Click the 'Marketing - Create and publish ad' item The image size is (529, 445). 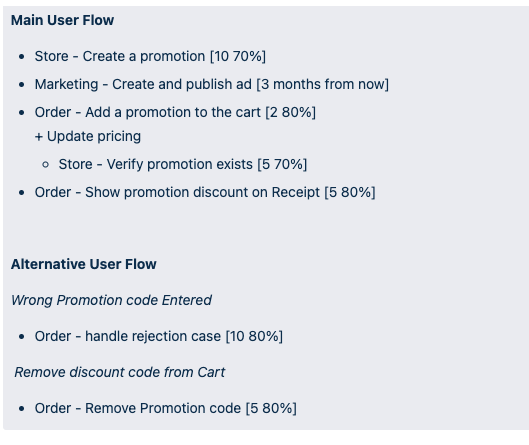[x=212, y=84]
